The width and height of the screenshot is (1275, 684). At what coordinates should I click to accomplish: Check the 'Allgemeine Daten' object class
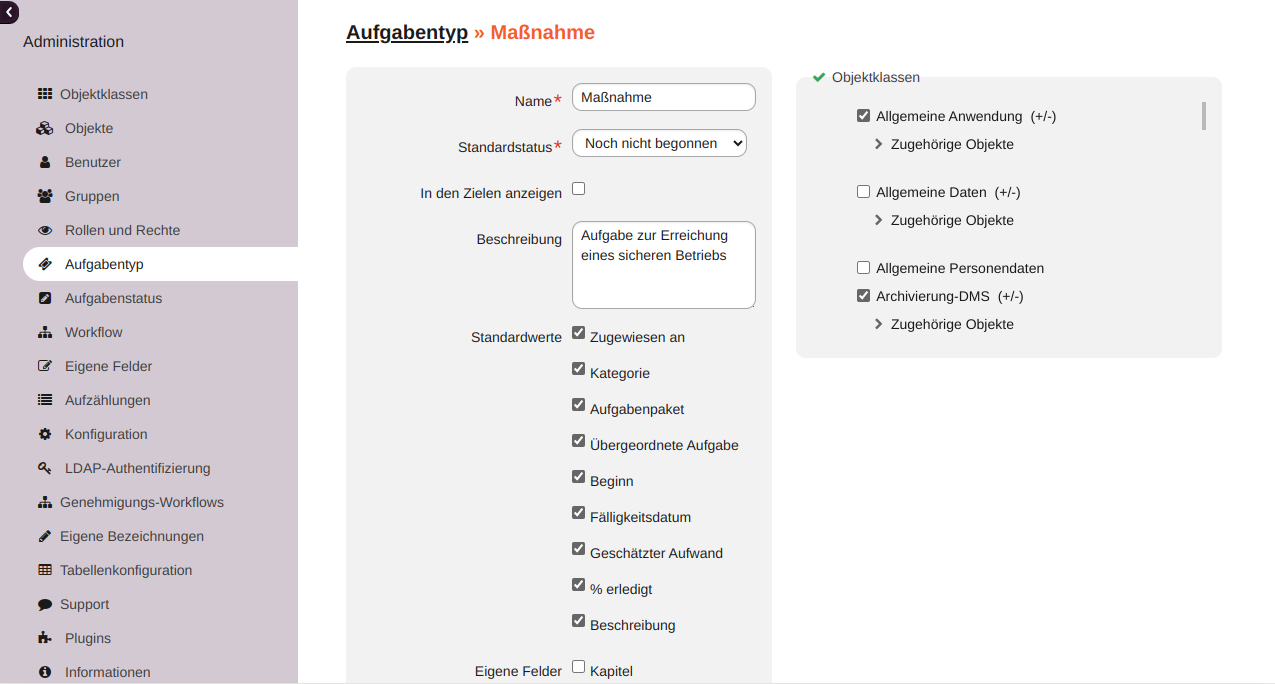click(863, 191)
